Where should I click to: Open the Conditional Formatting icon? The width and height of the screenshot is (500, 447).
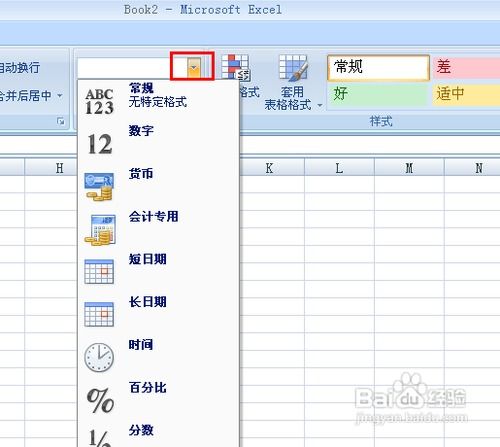point(236,68)
